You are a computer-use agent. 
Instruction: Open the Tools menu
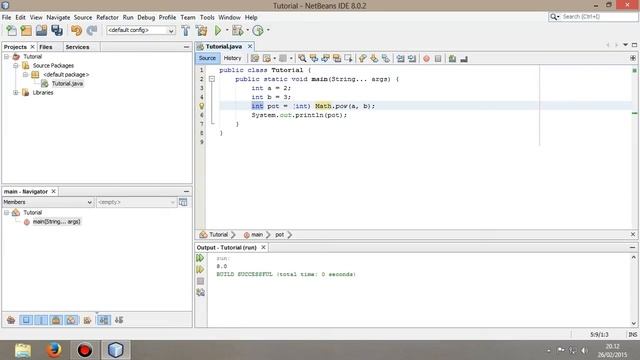coord(207,18)
